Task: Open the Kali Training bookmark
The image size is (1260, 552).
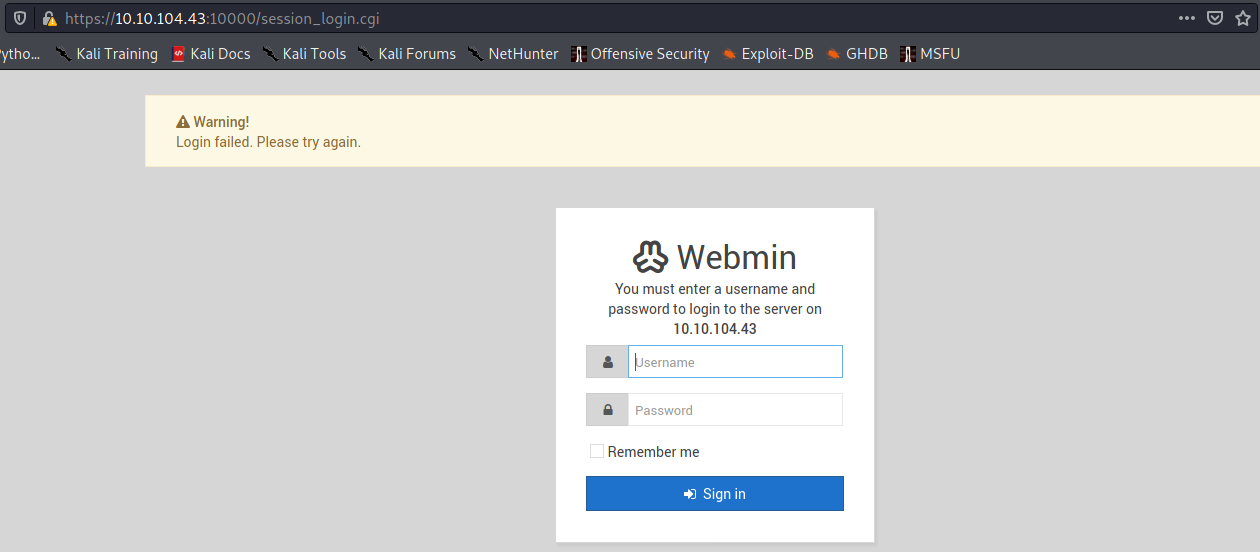Action: [x=106, y=54]
